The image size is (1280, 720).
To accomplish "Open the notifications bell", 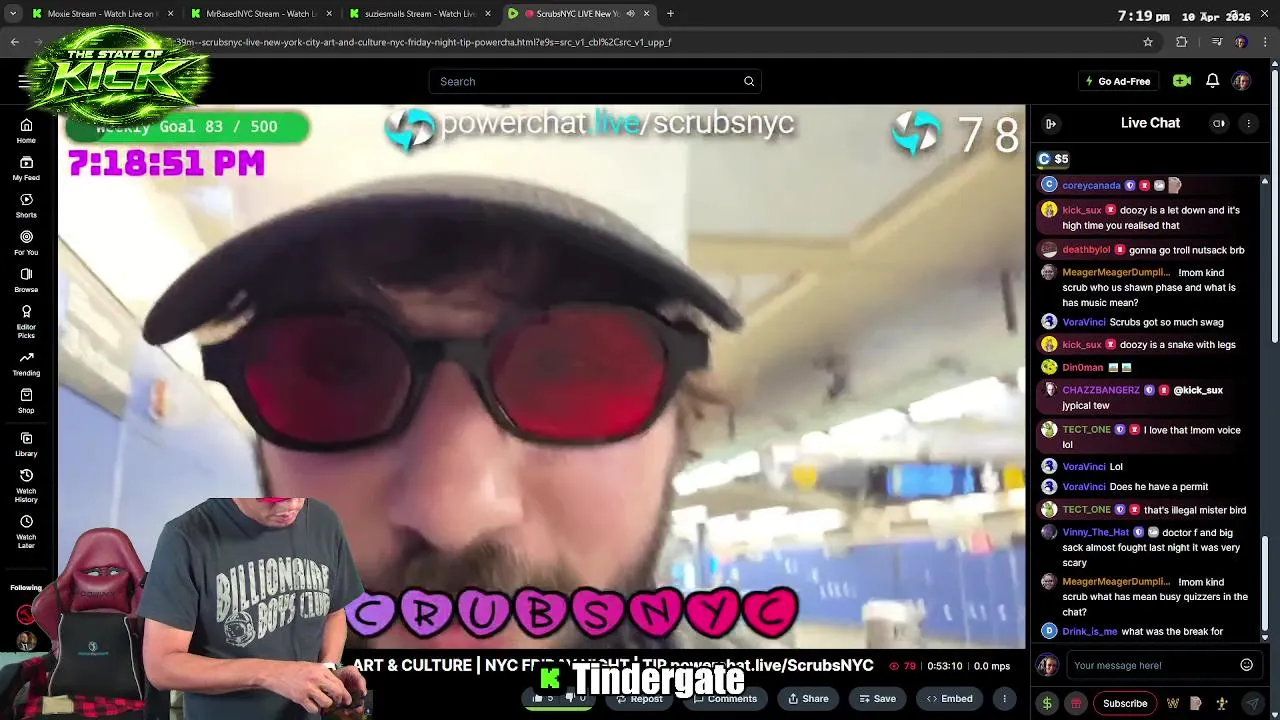I will click(1212, 81).
